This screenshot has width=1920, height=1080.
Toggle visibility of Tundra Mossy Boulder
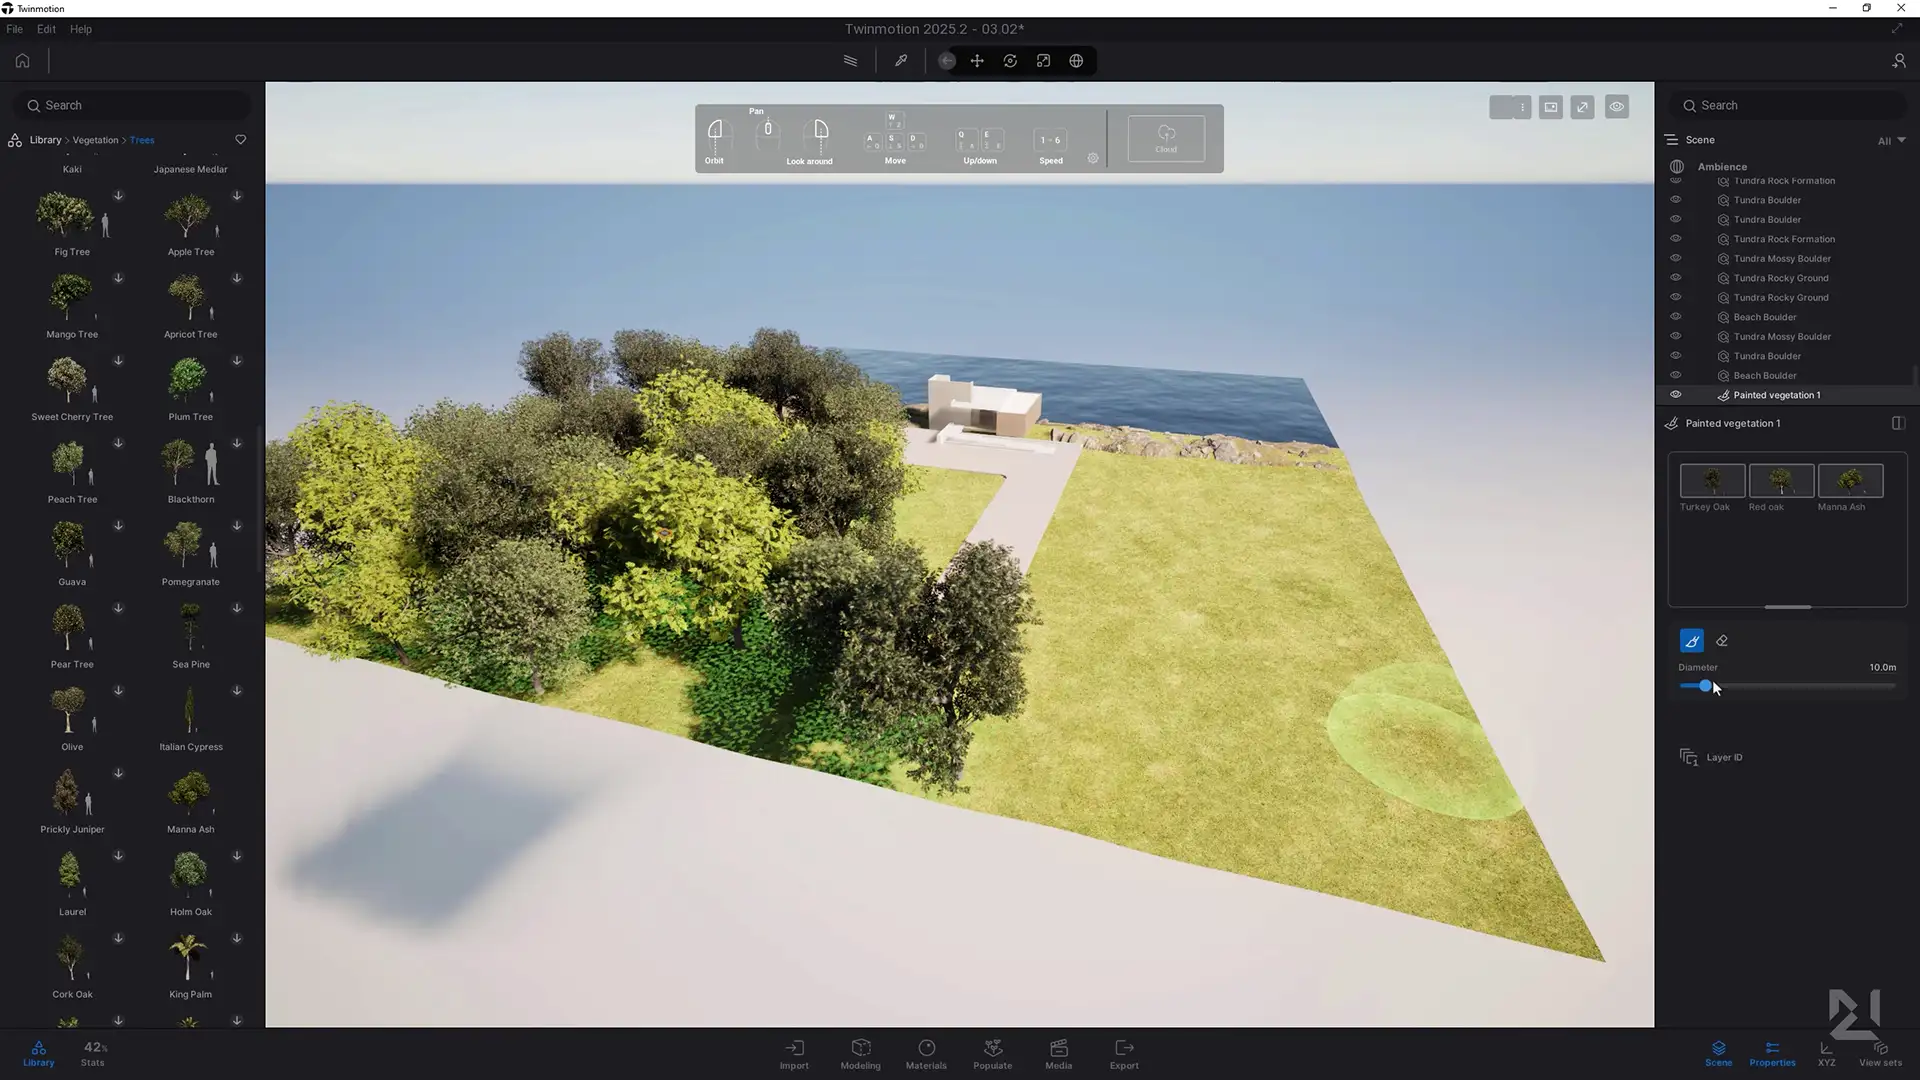(1676, 258)
